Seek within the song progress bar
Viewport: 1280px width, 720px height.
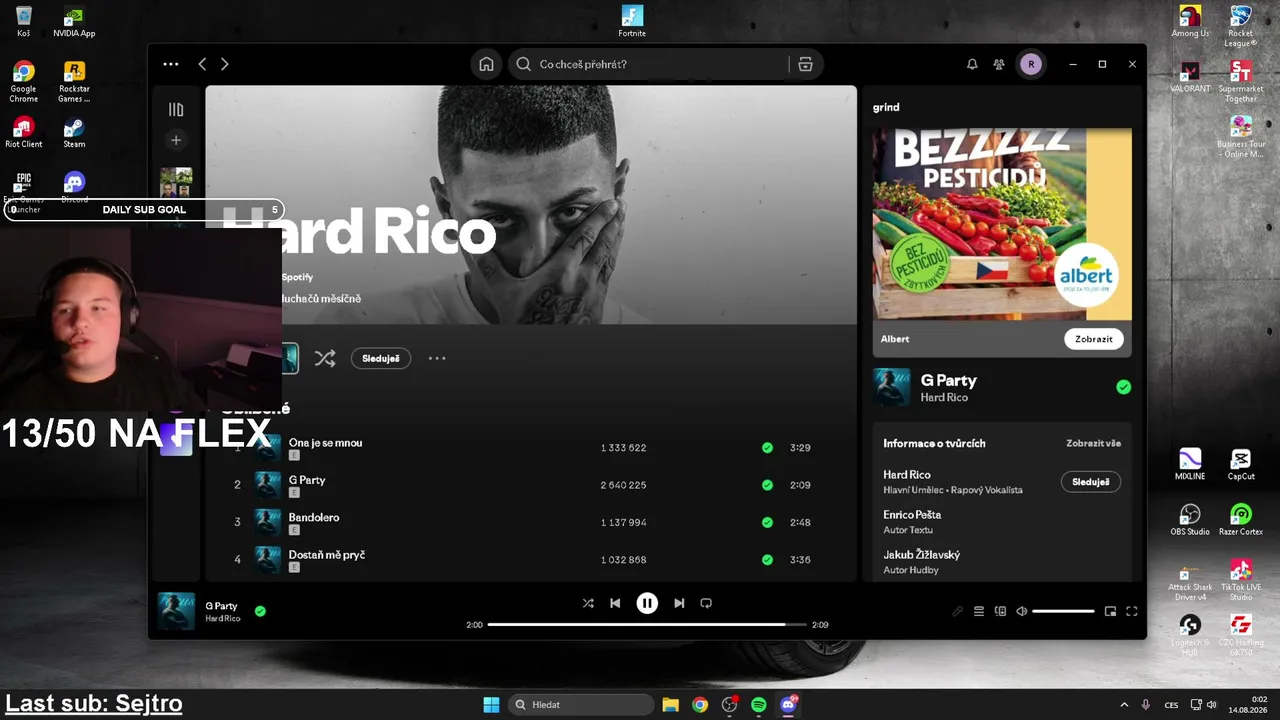click(647, 625)
